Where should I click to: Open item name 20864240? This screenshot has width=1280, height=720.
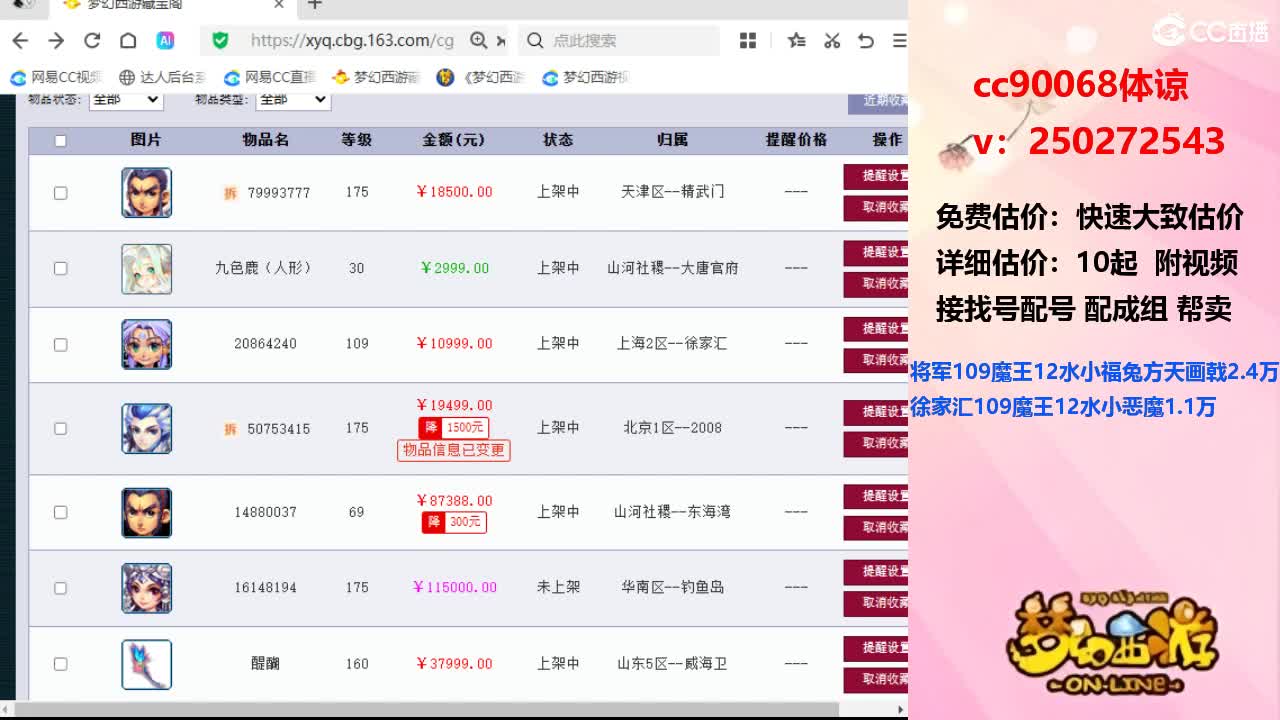click(266, 344)
